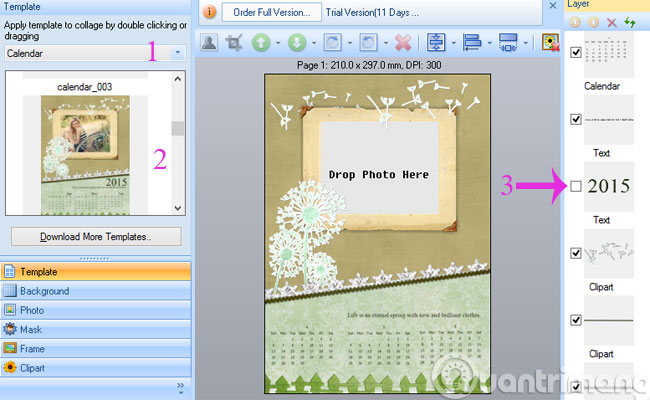The image size is (650, 400).
Task: Select the Calendar layer thumbnail
Action: click(x=609, y=54)
